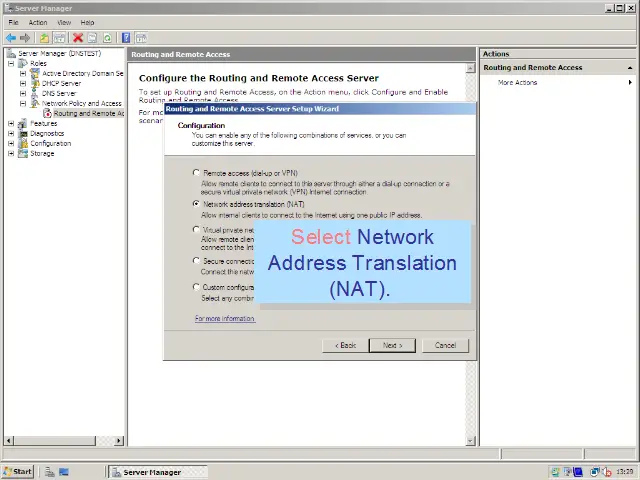Screen dimensions: 640x480
Task: Click the Start button
Action: coord(18,472)
